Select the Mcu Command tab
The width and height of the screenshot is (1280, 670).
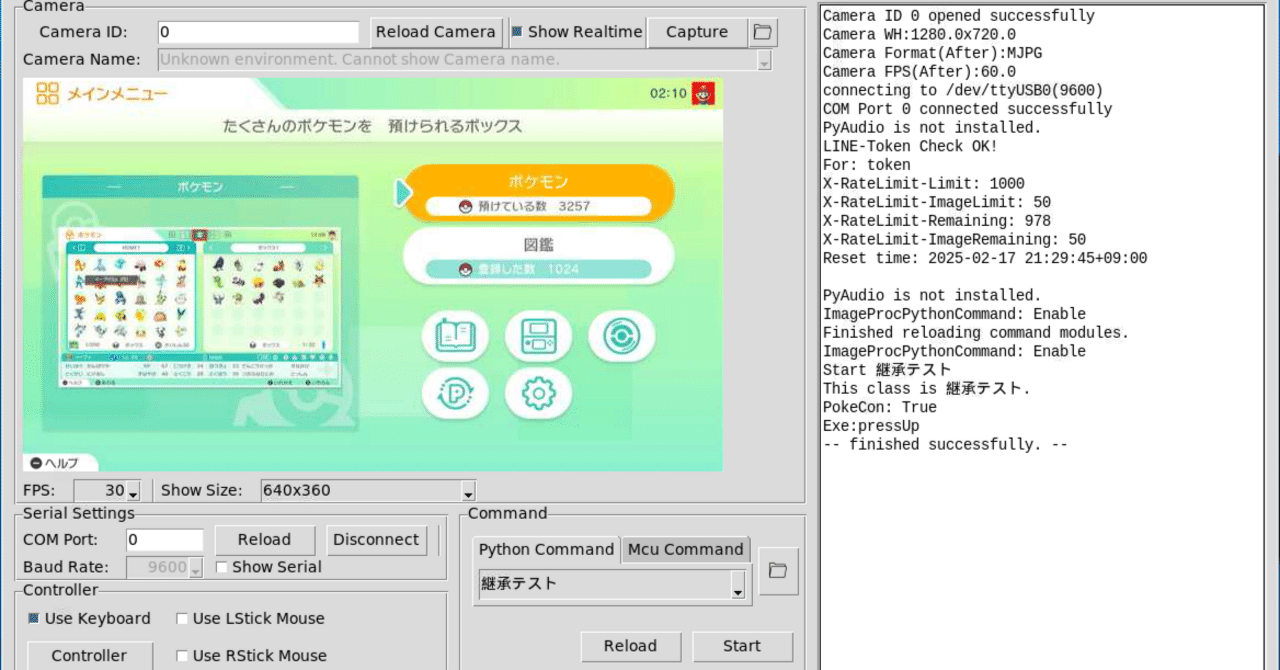click(685, 549)
